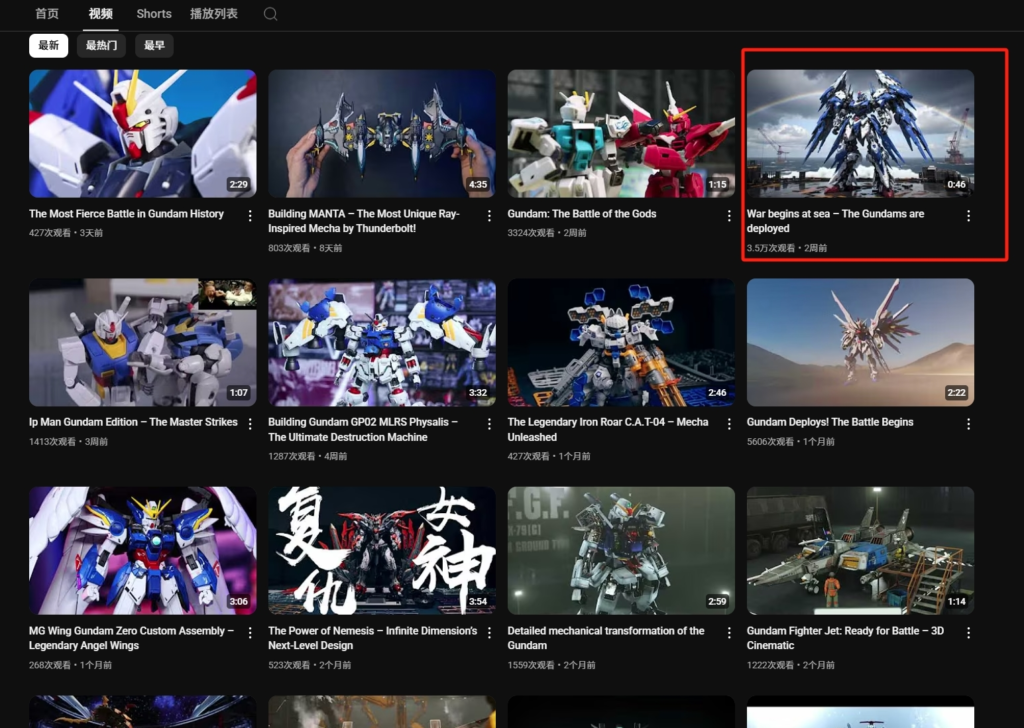Open more options for 'The Most Fierce Battle in Gundam History'
This screenshot has height=728, width=1024.
250,215
